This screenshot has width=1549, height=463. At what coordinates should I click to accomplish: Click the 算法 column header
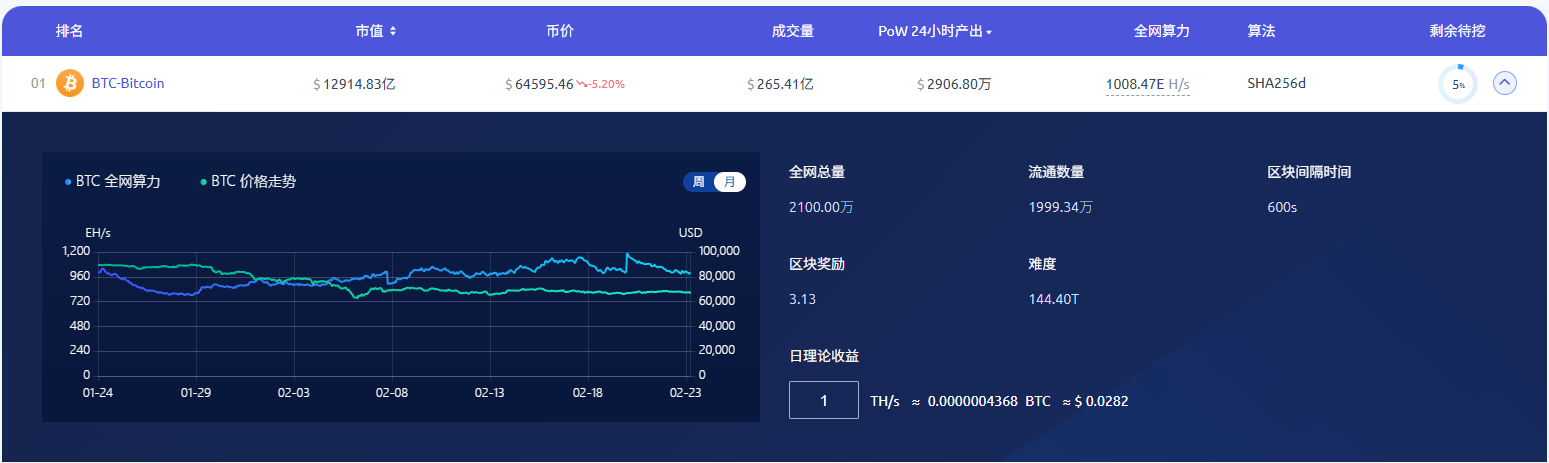(x=1261, y=31)
